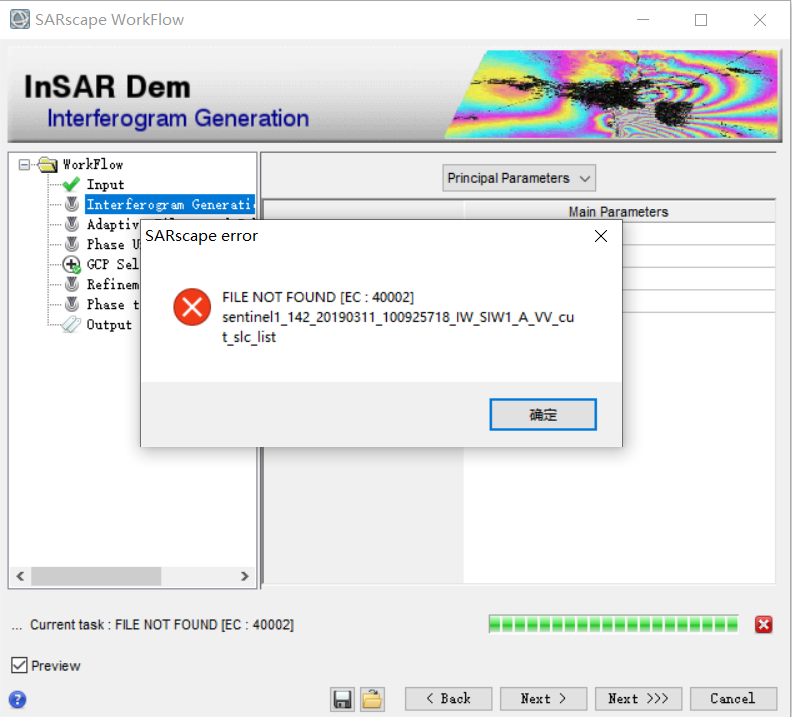Screen dimensions: 792x717
Task: Click the save floppy disk icon
Action: coord(342,699)
